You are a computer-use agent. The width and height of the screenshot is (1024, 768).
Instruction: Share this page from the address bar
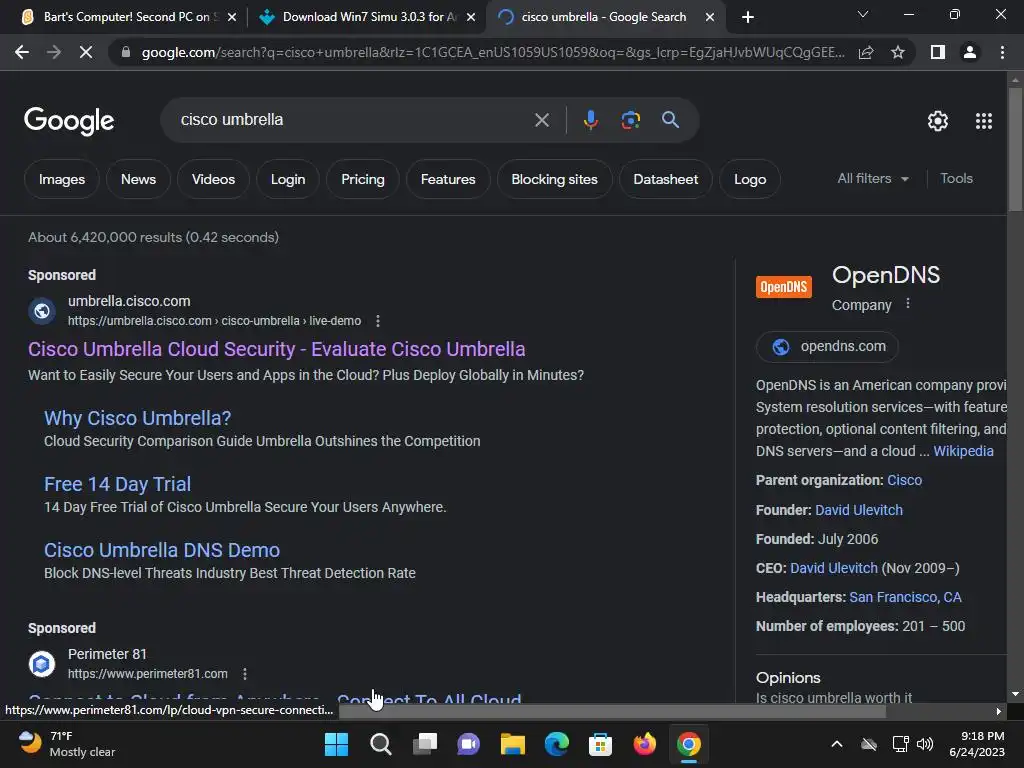point(866,52)
